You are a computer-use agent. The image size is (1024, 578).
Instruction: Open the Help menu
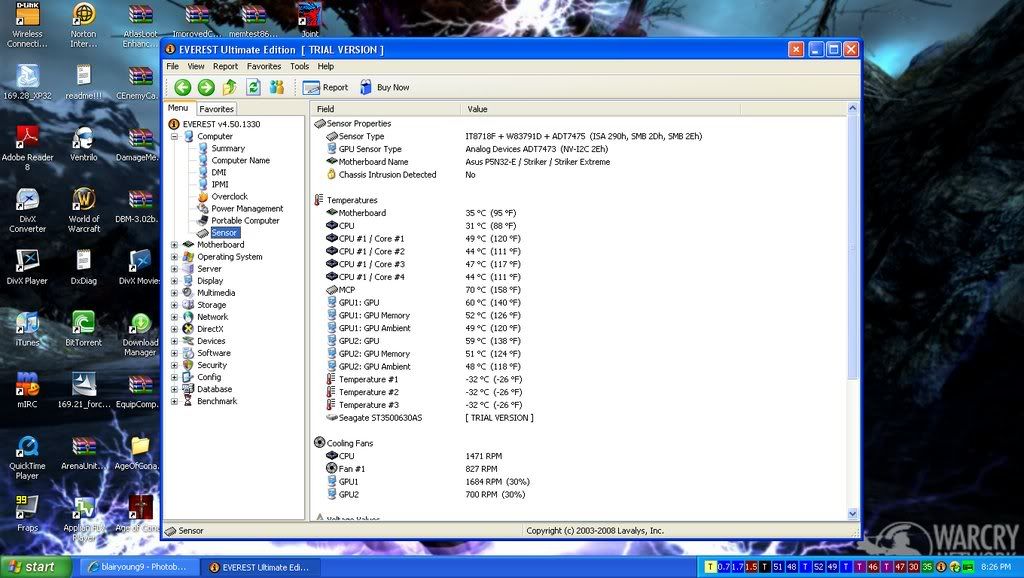click(x=326, y=66)
